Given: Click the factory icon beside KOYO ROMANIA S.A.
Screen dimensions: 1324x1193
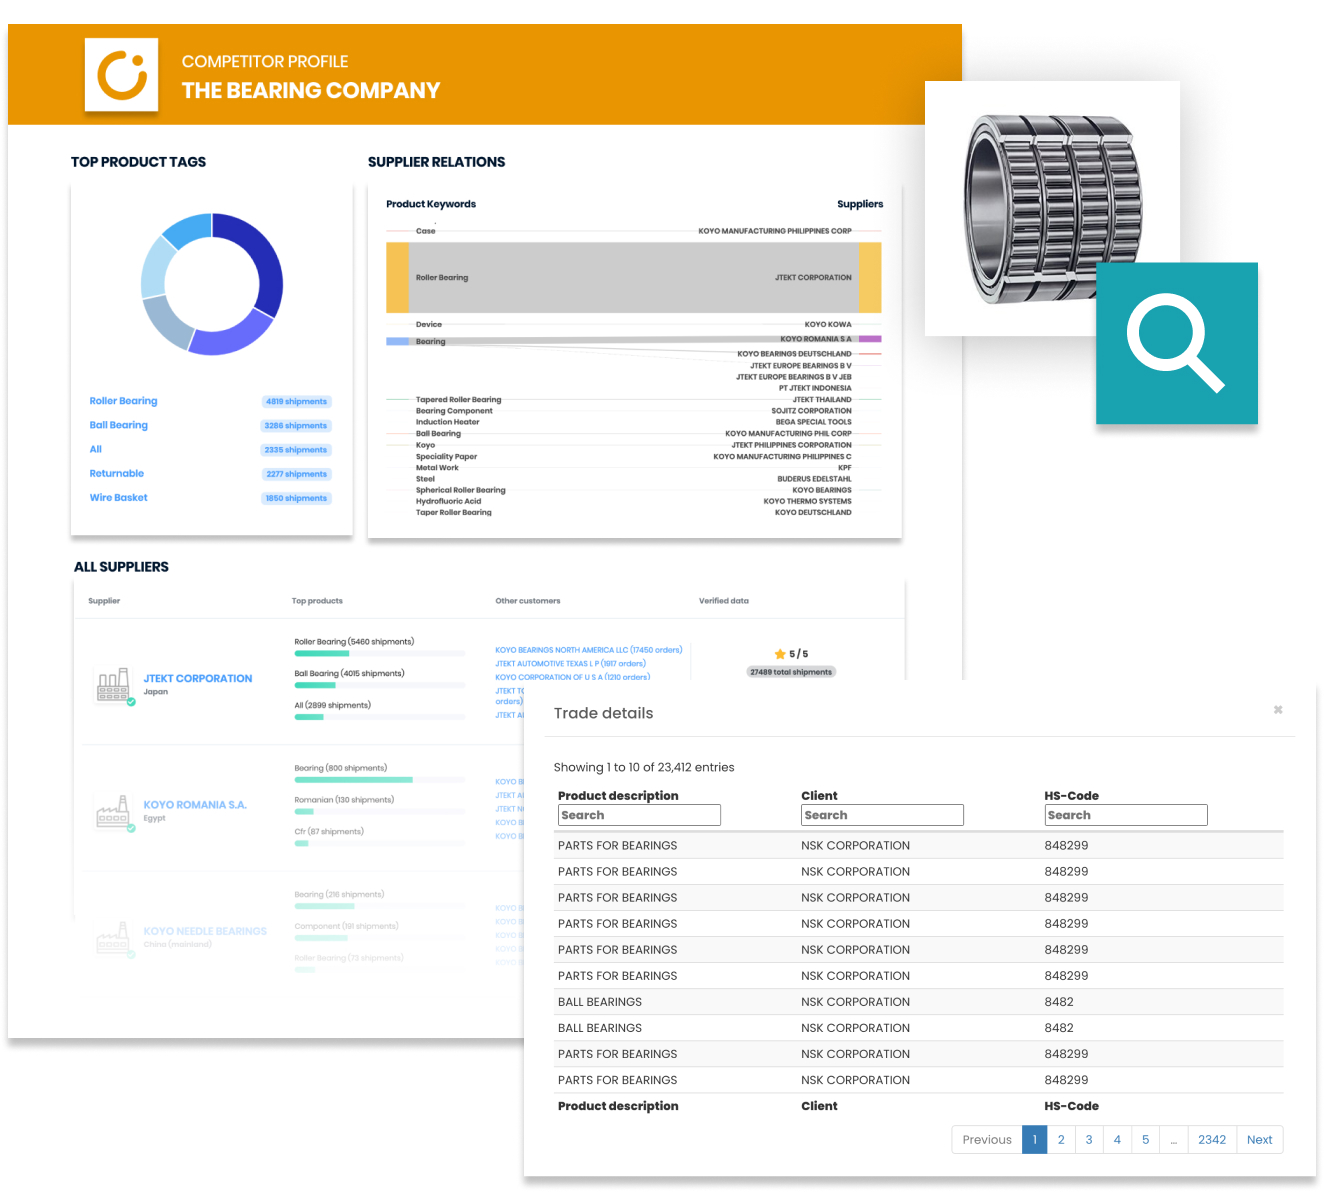Looking at the screenshot, I should coord(113,811).
